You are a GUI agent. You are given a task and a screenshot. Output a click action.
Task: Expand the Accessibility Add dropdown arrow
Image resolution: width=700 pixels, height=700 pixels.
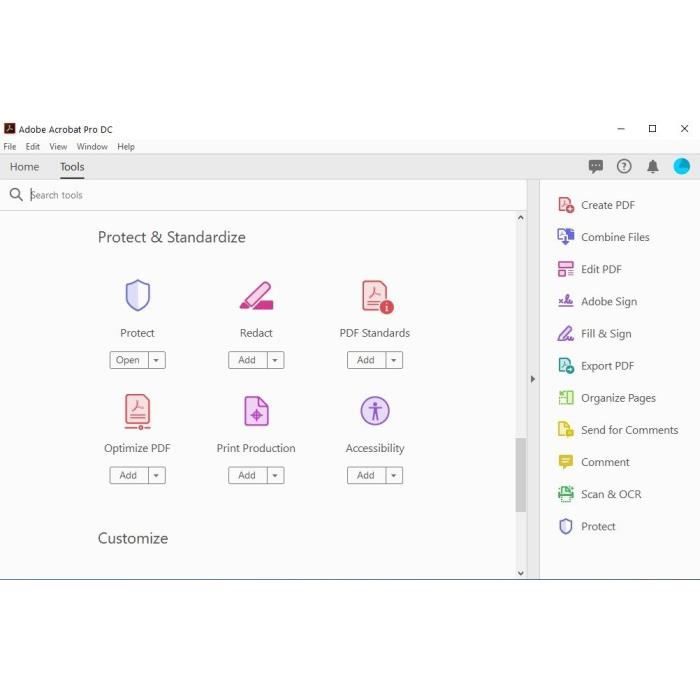(x=394, y=475)
